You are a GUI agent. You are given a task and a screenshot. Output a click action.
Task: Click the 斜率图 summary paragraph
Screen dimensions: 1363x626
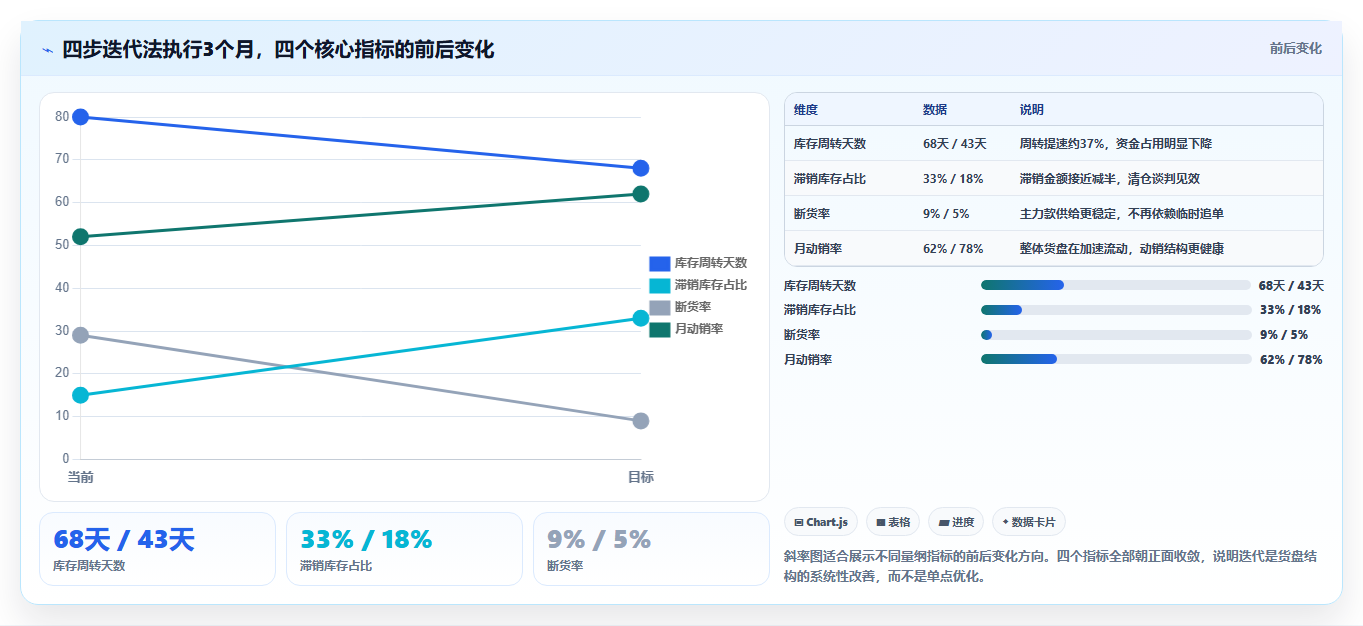tap(1052, 566)
